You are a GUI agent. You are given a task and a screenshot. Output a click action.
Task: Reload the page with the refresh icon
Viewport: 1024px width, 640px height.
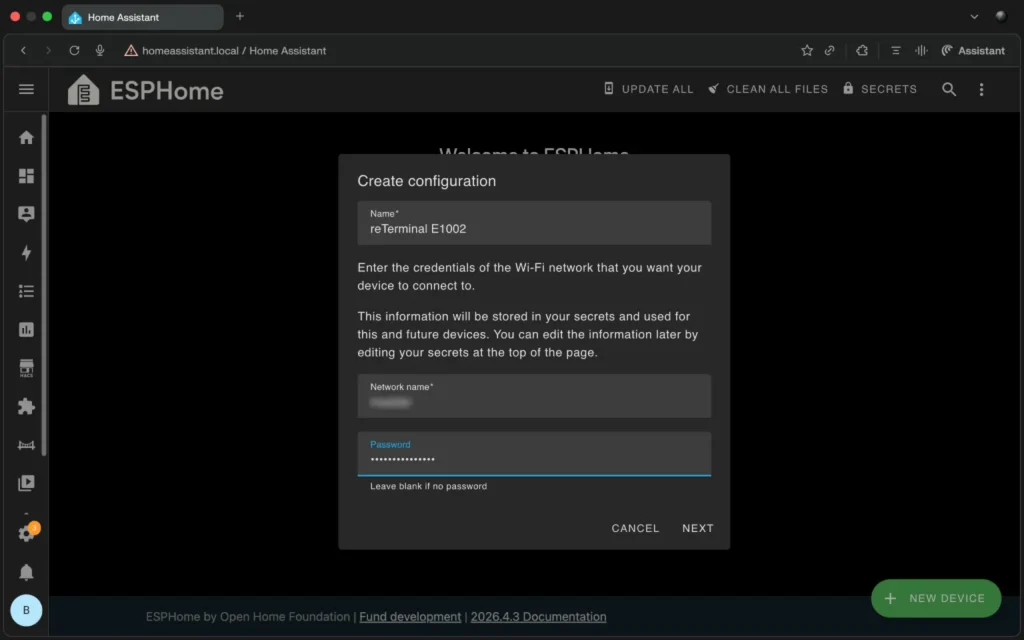(74, 50)
